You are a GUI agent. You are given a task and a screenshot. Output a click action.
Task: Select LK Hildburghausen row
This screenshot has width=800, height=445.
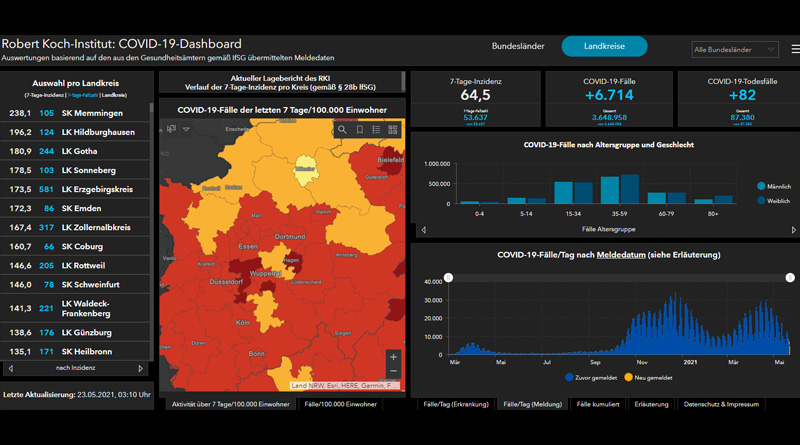point(75,132)
